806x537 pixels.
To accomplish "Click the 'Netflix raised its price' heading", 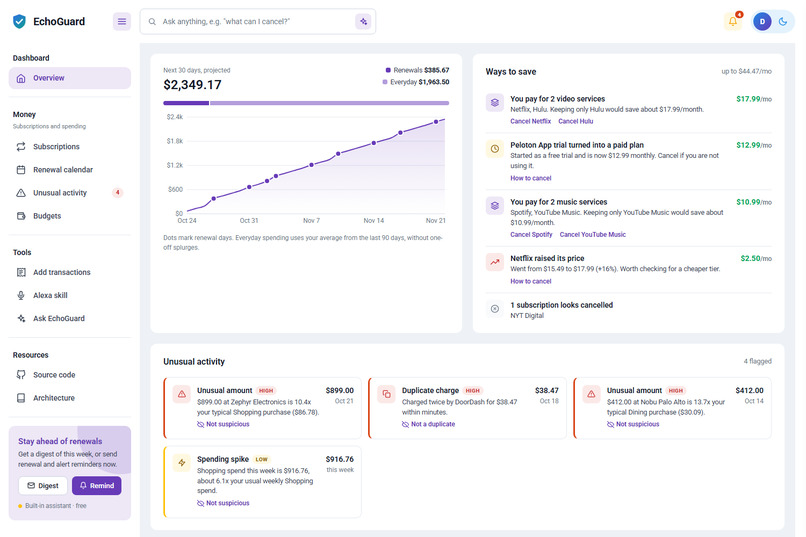I will click(547, 258).
